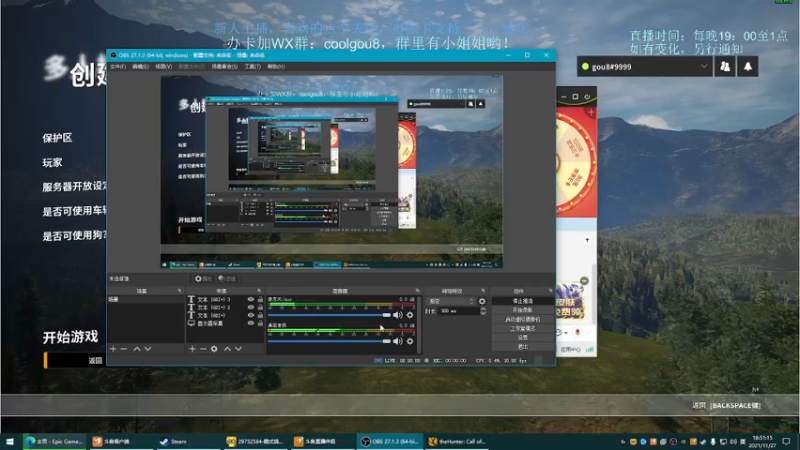Screen dimensions: 800x450
Task: Select 保护区 in the game menu
Action: tap(57, 138)
